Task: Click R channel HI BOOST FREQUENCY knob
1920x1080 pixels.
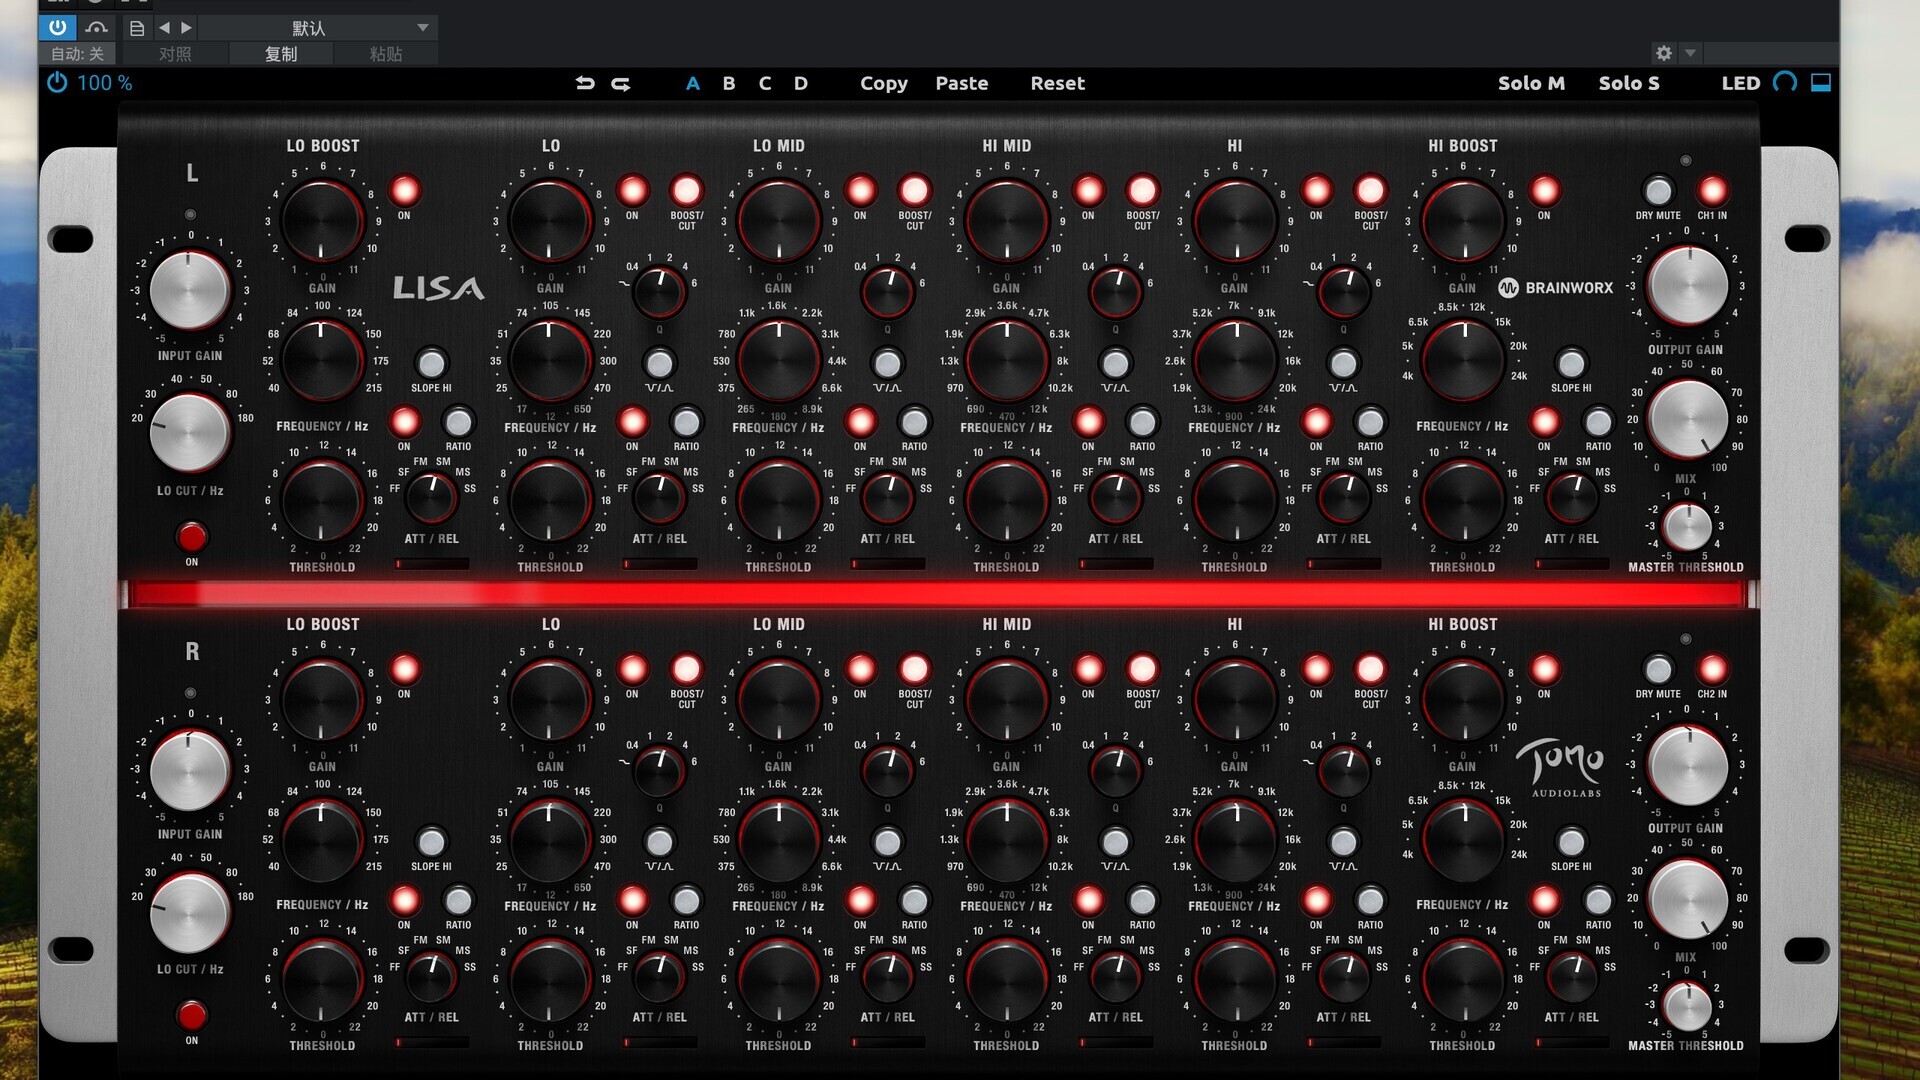Action: 1462,840
